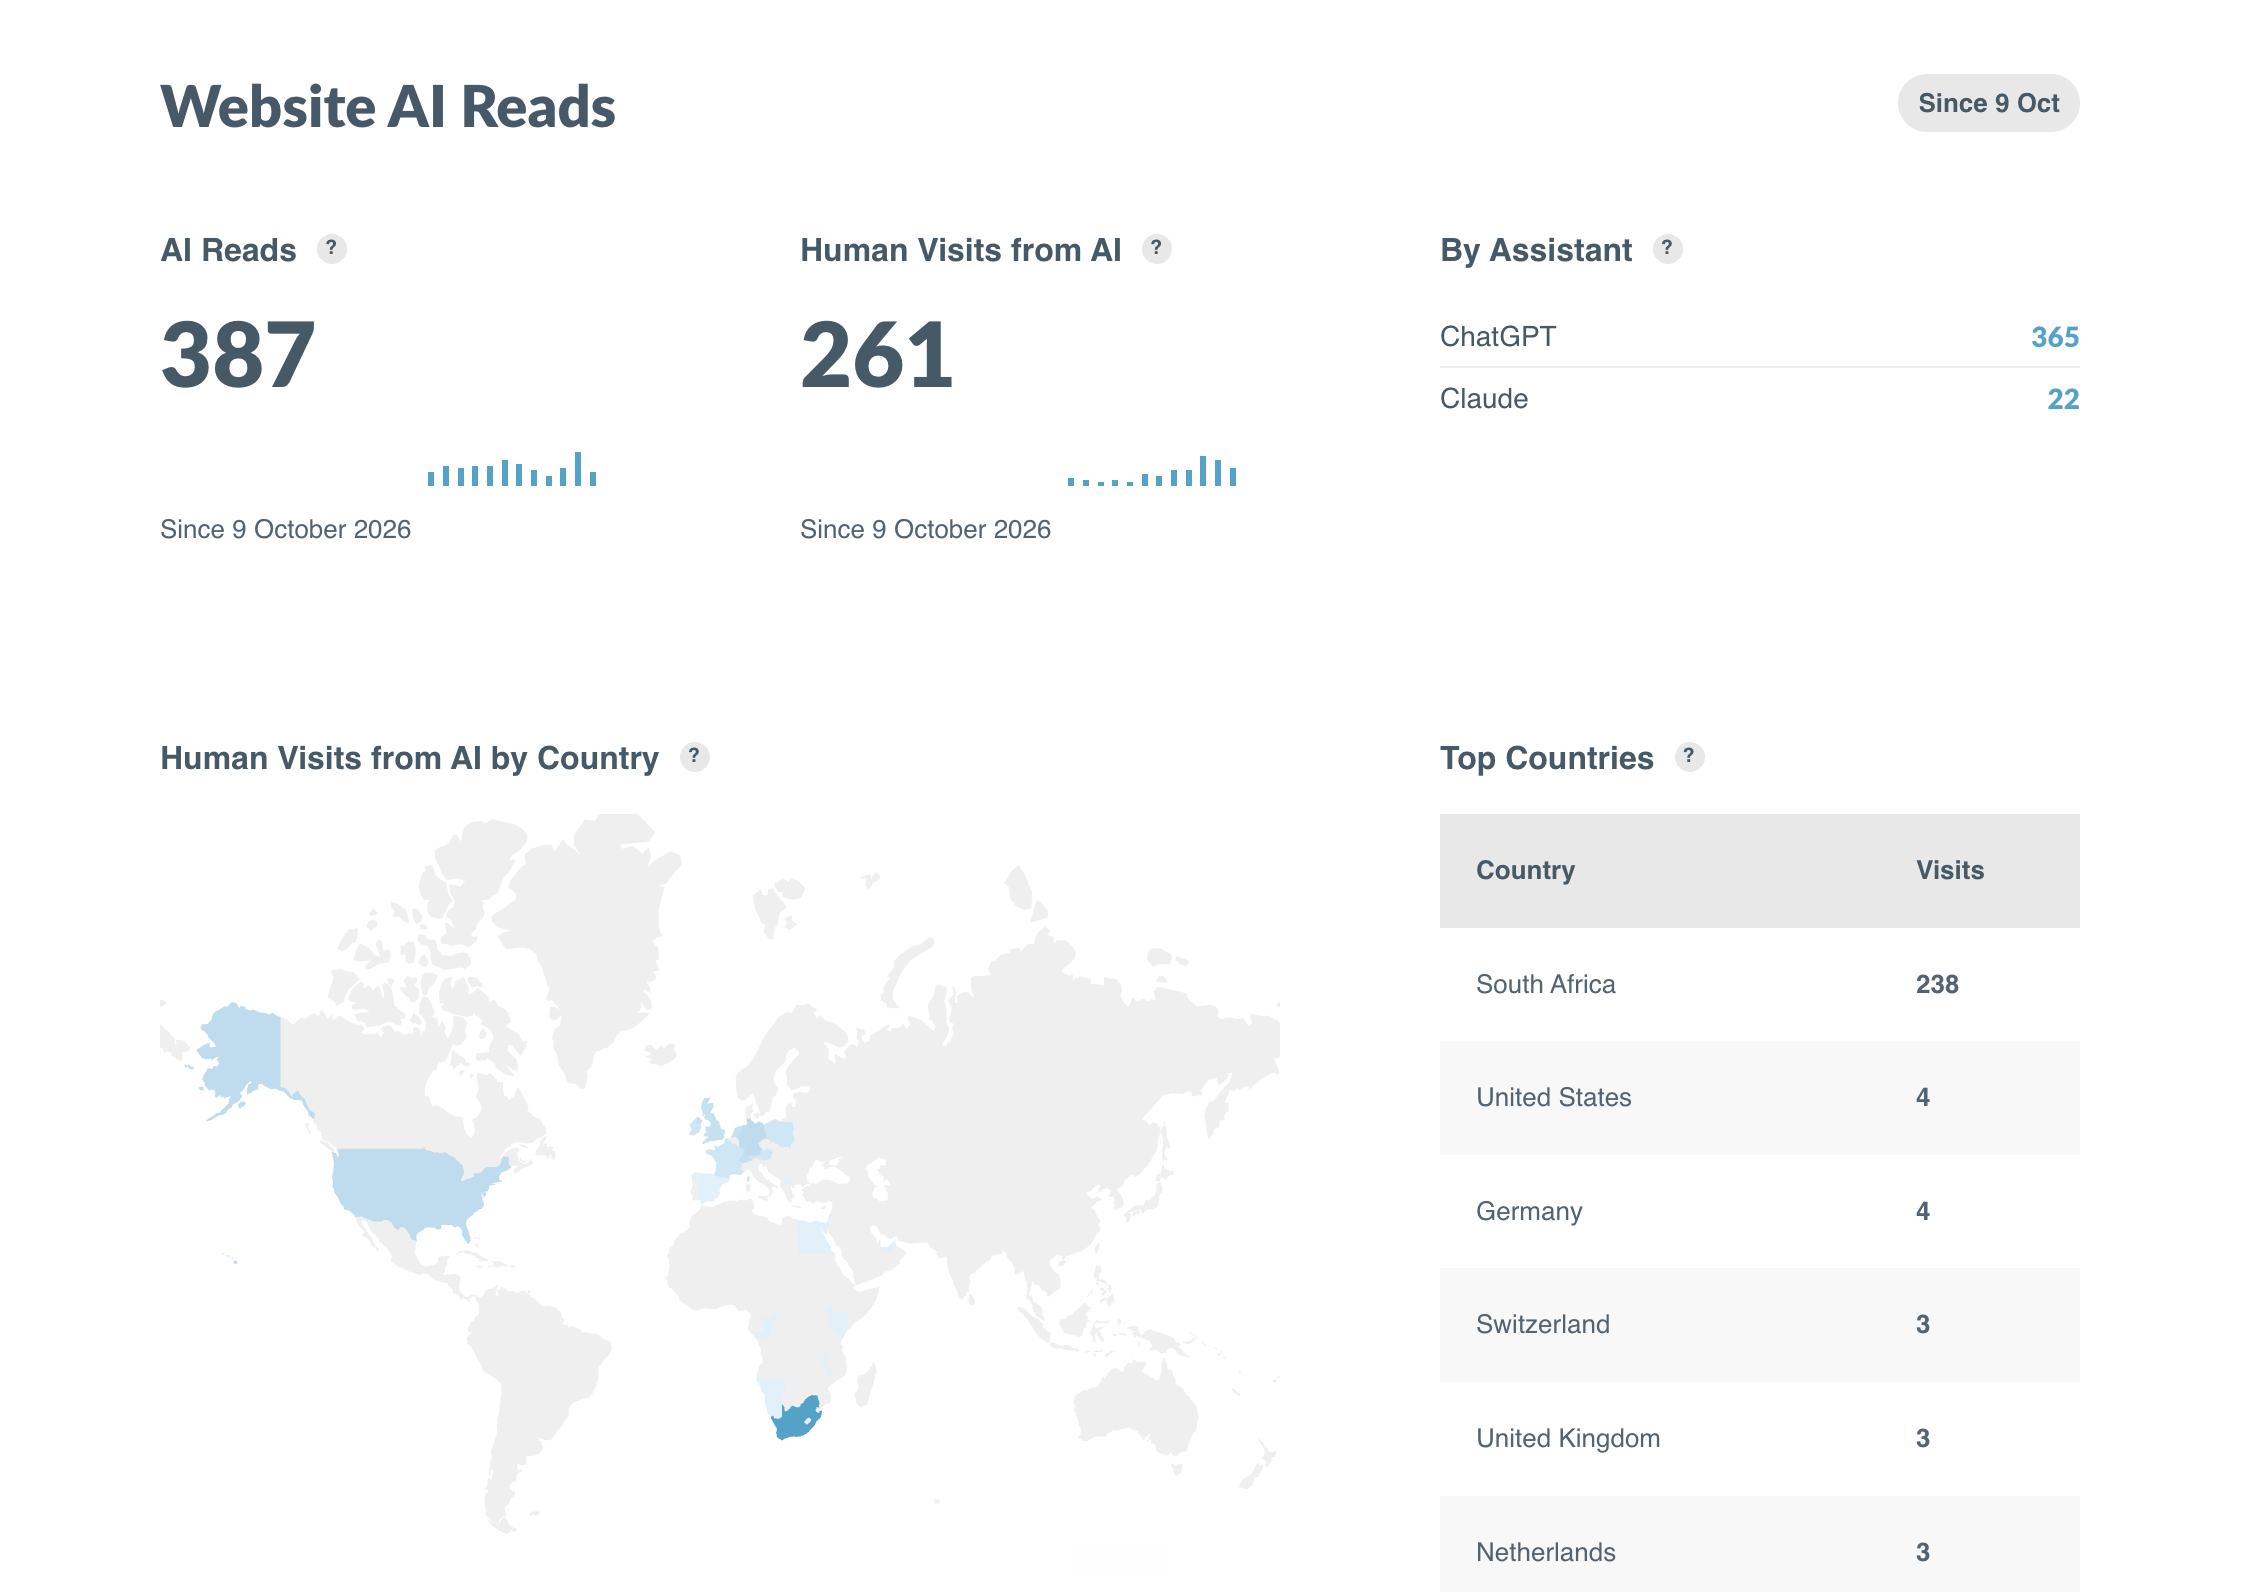Click the ChatGPT count 365
This screenshot has height=1592, width=2262.
tap(2054, 337)
